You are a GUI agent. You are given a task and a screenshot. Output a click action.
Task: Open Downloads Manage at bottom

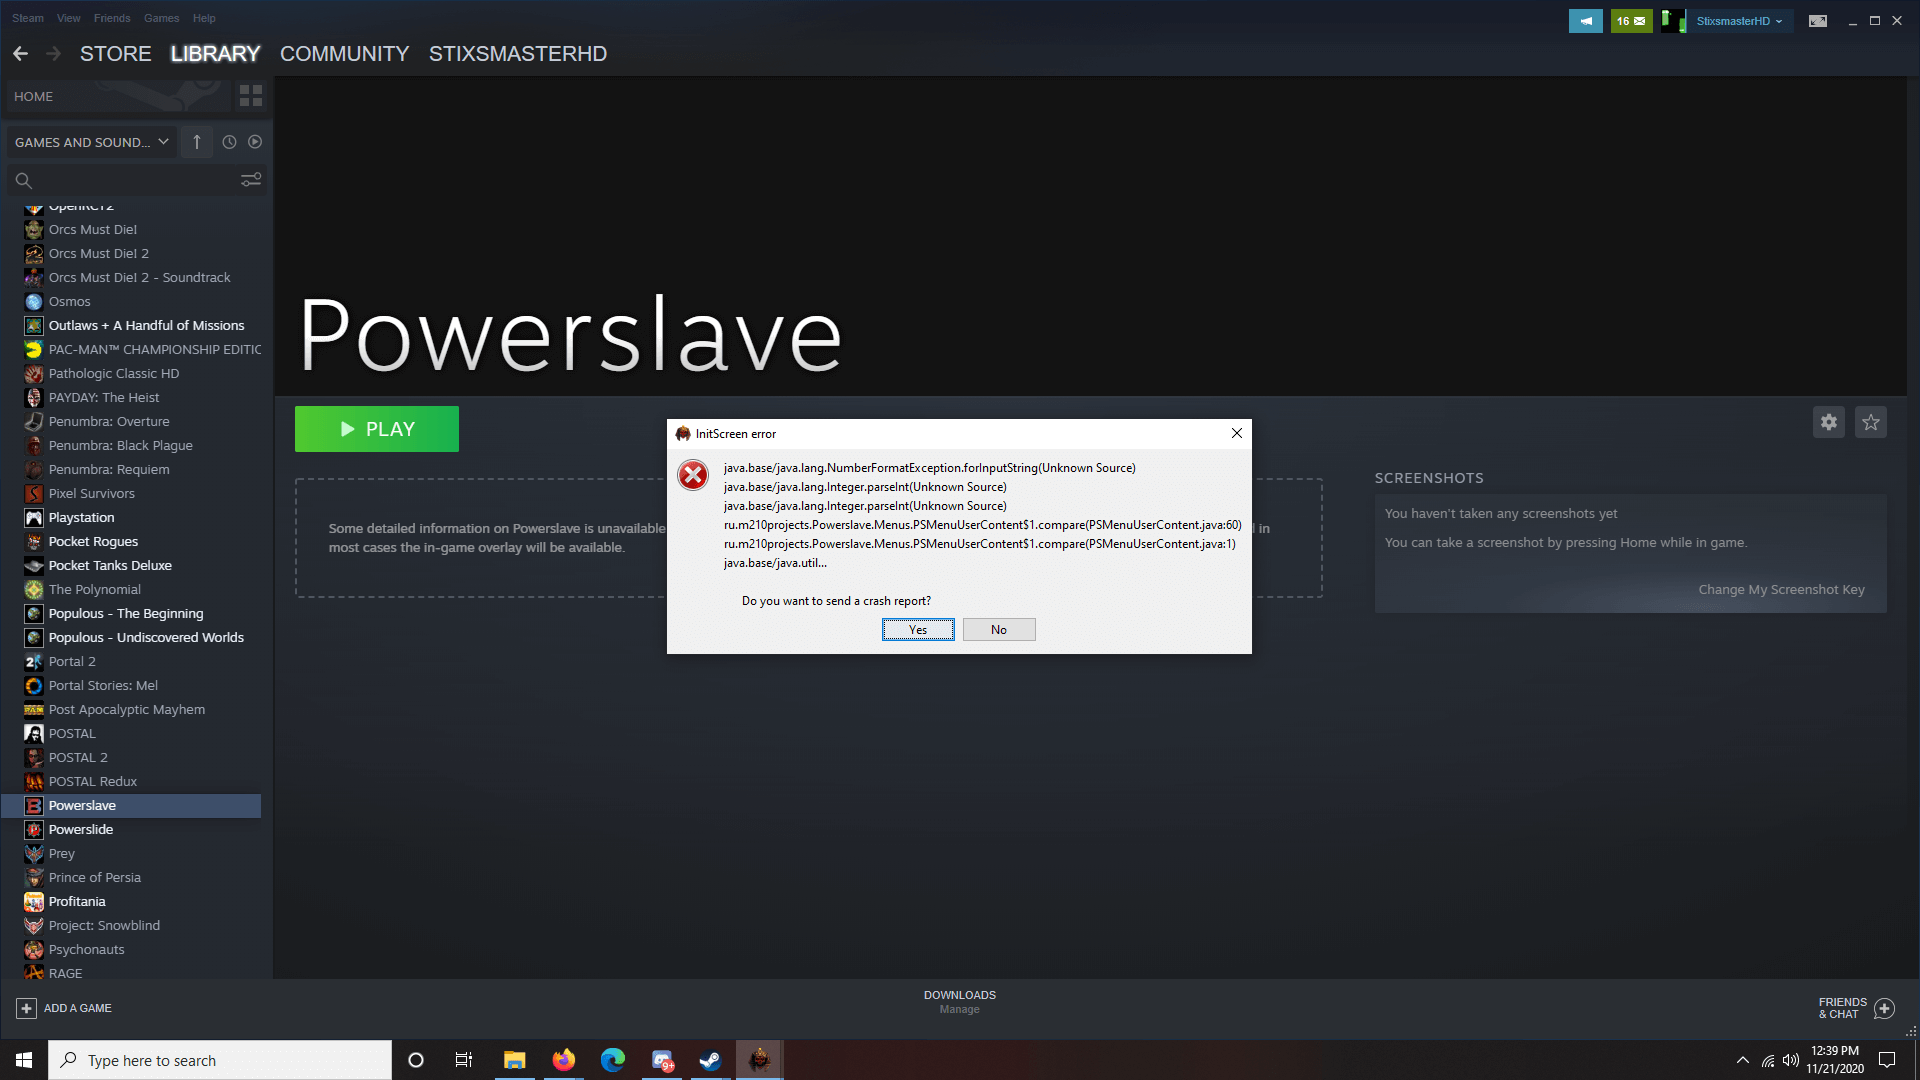click(x=959, y=1002)
